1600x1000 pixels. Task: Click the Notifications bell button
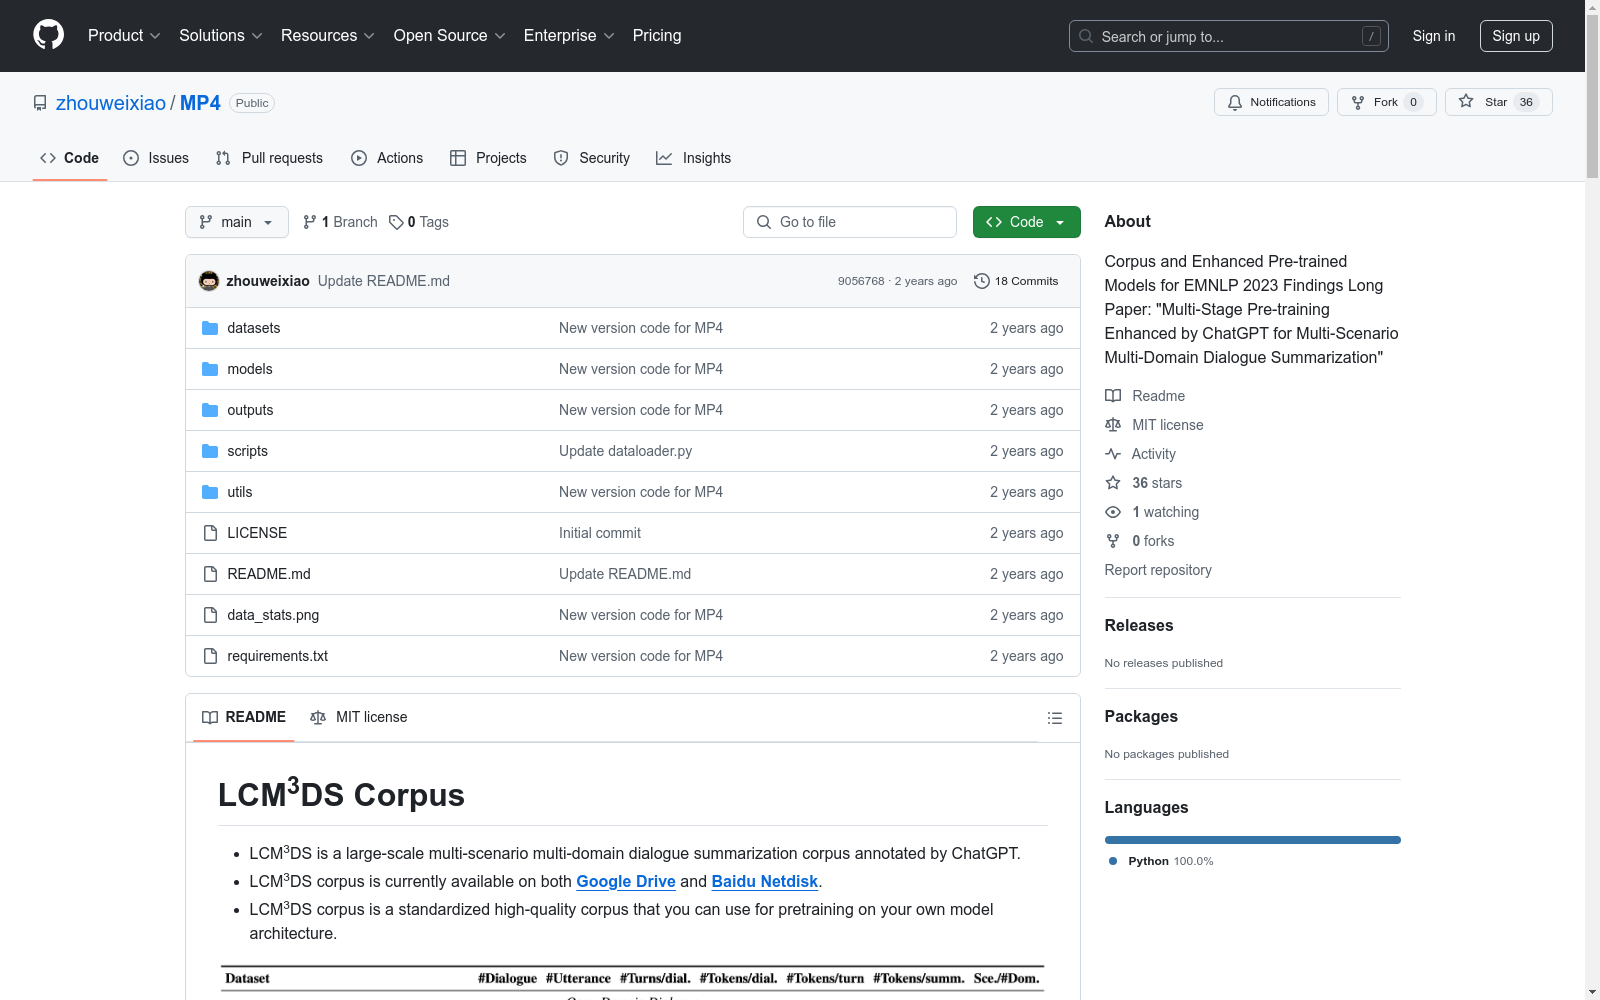coord(1271,102)
